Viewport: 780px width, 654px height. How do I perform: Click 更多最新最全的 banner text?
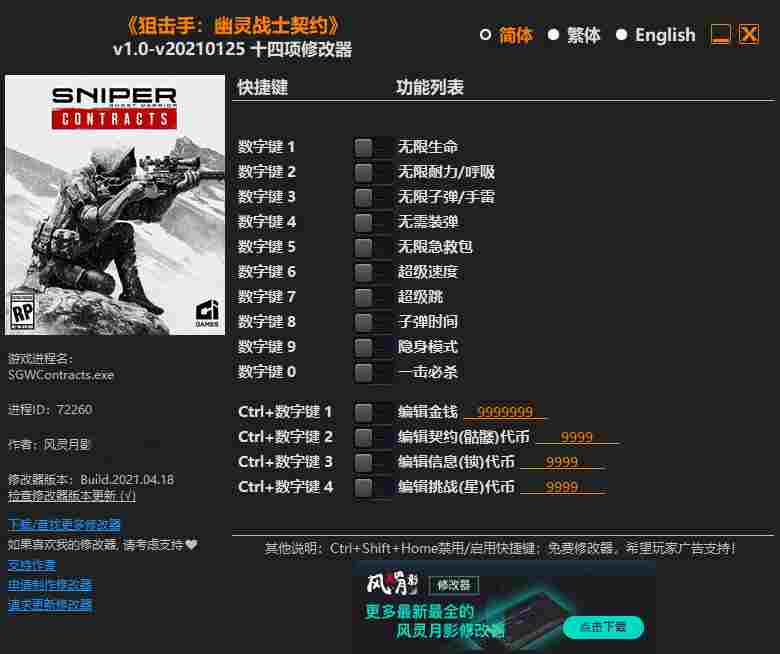coord(419,611)
